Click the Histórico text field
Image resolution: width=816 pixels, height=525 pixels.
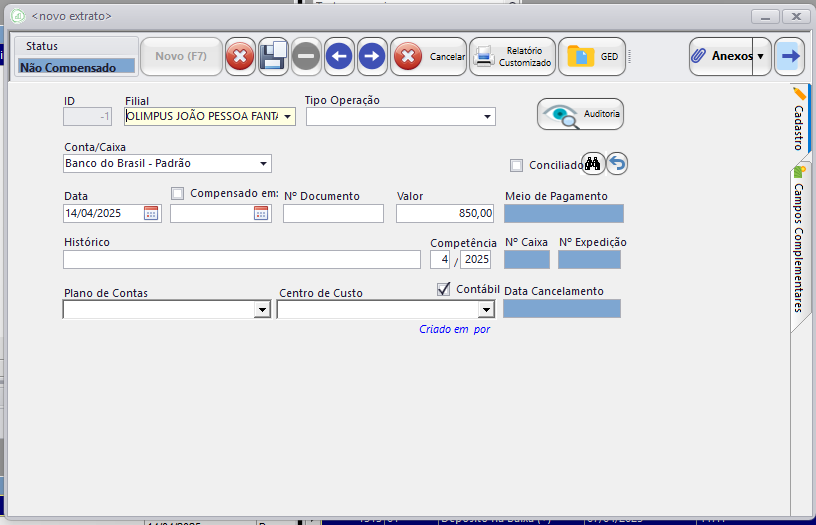click(242, 260)
